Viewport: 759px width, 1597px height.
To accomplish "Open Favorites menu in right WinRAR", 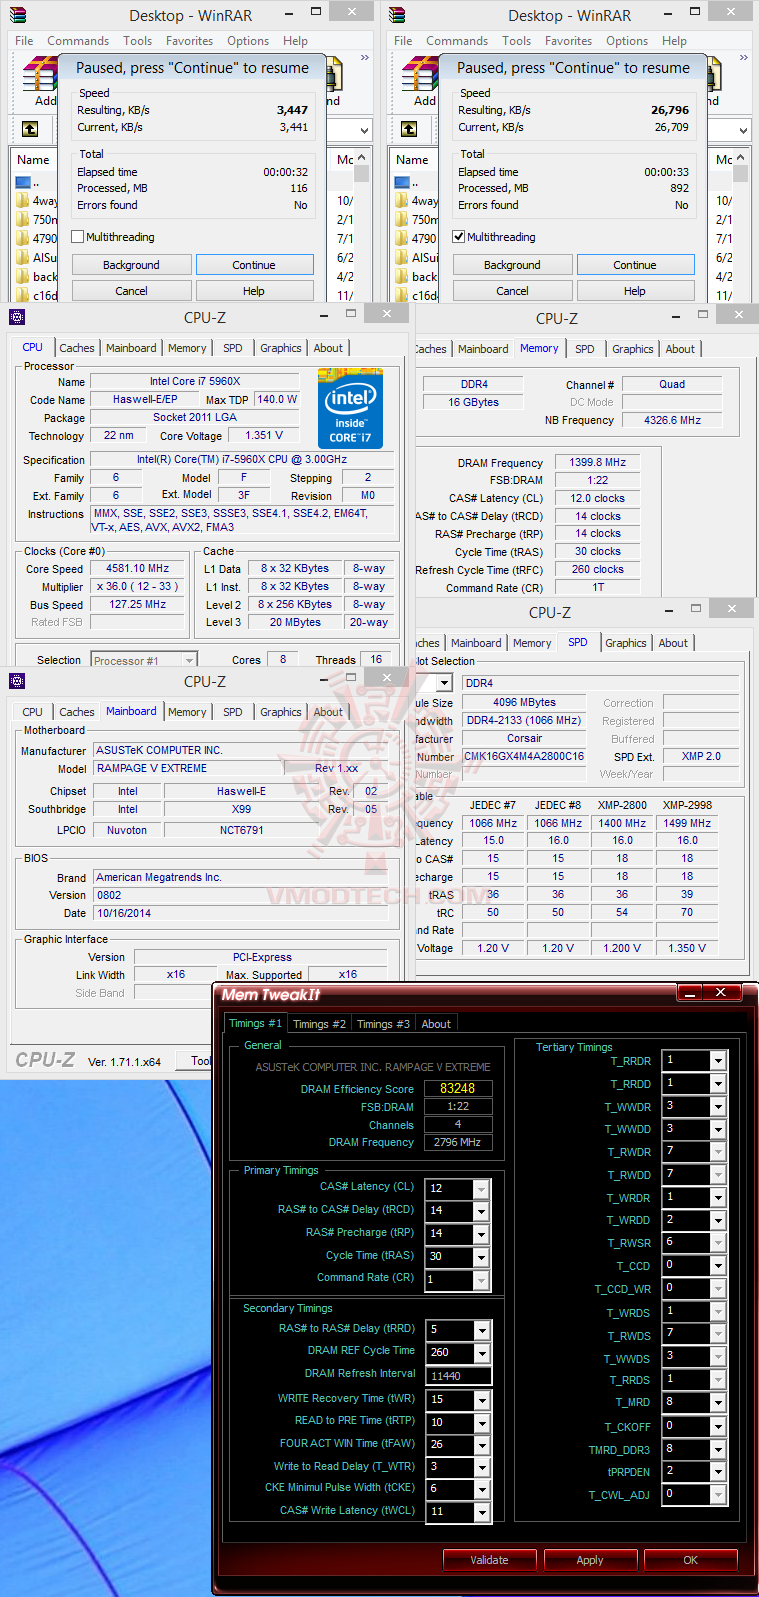I will click(x=568, y=41).
